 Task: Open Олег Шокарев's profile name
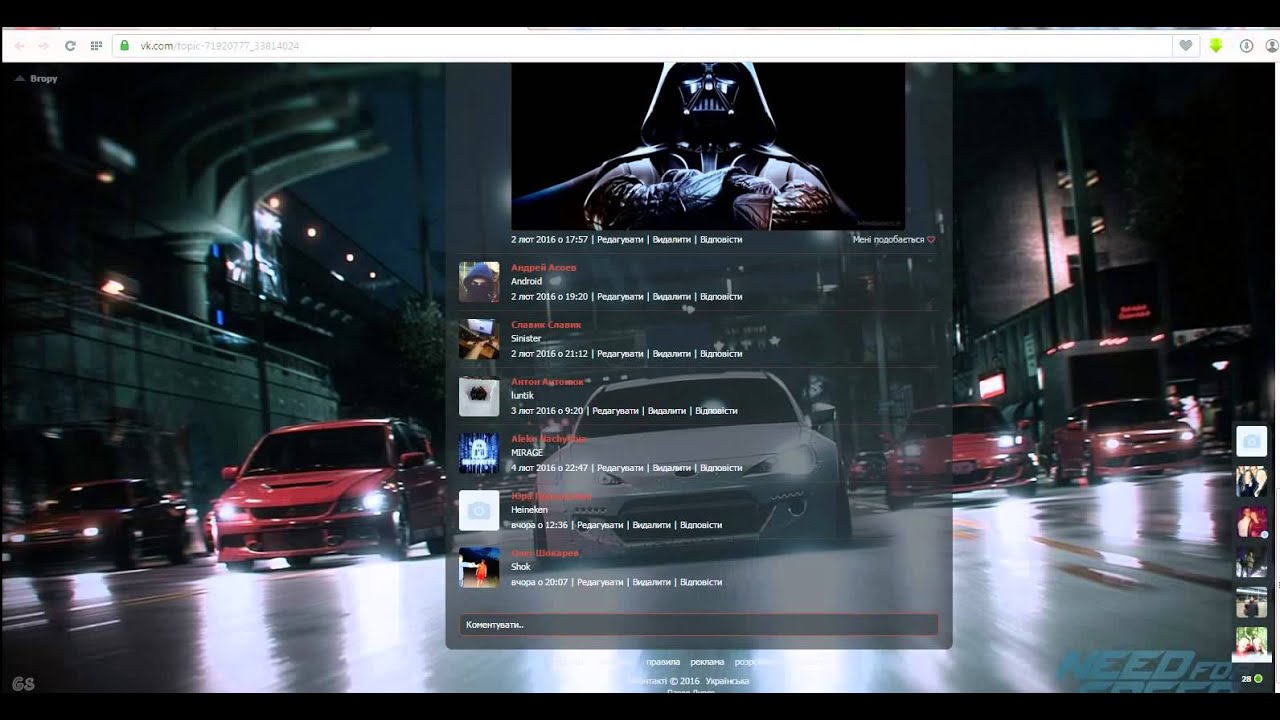[x=545, y=553]
